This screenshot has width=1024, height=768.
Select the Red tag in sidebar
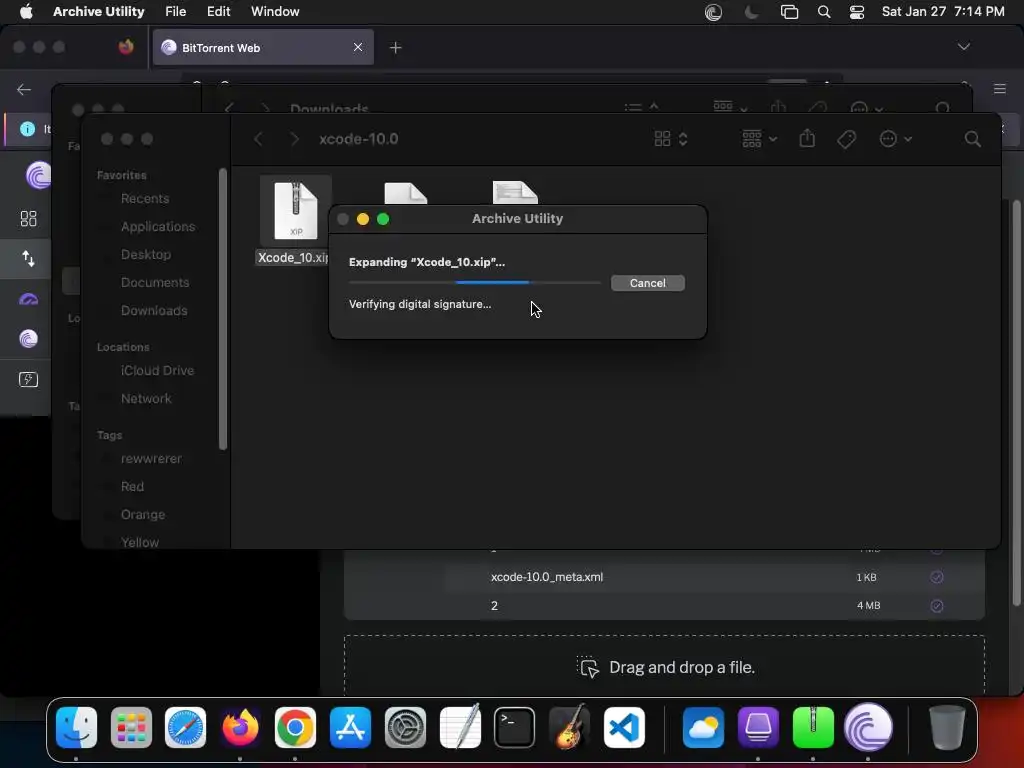coord(132,487)
